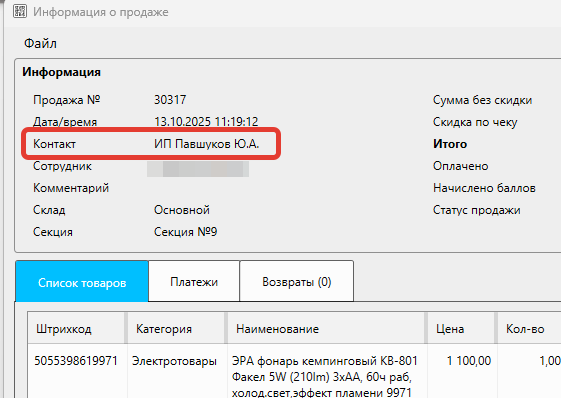Select contact ИП Павшуков Ю.А.
Screen dimensions: 561x398
point(206,144)
